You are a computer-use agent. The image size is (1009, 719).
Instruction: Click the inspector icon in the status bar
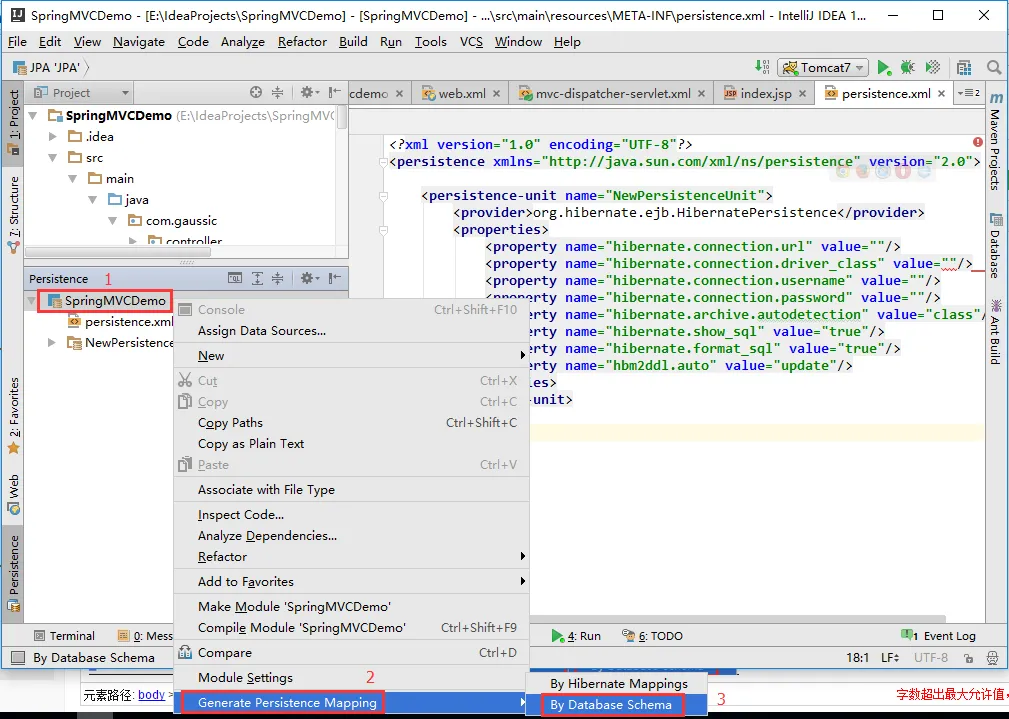click(992, 658)
